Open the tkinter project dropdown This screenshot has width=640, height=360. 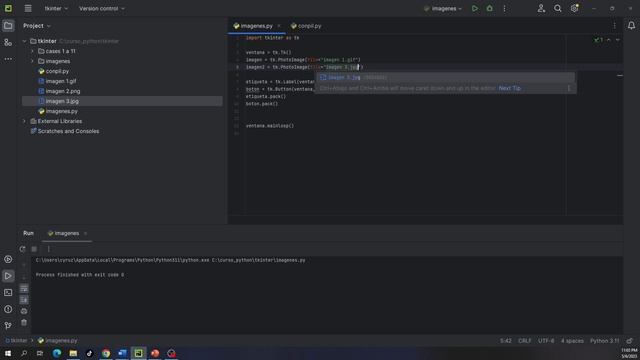56,8
